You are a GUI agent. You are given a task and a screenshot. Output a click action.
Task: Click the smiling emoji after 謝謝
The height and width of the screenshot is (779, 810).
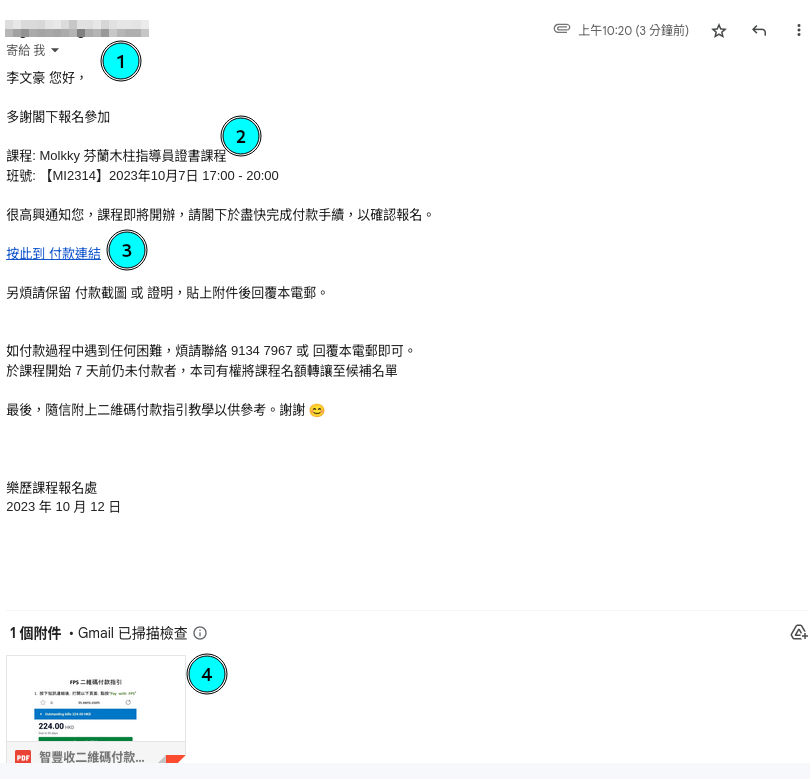tap(317, 410)
